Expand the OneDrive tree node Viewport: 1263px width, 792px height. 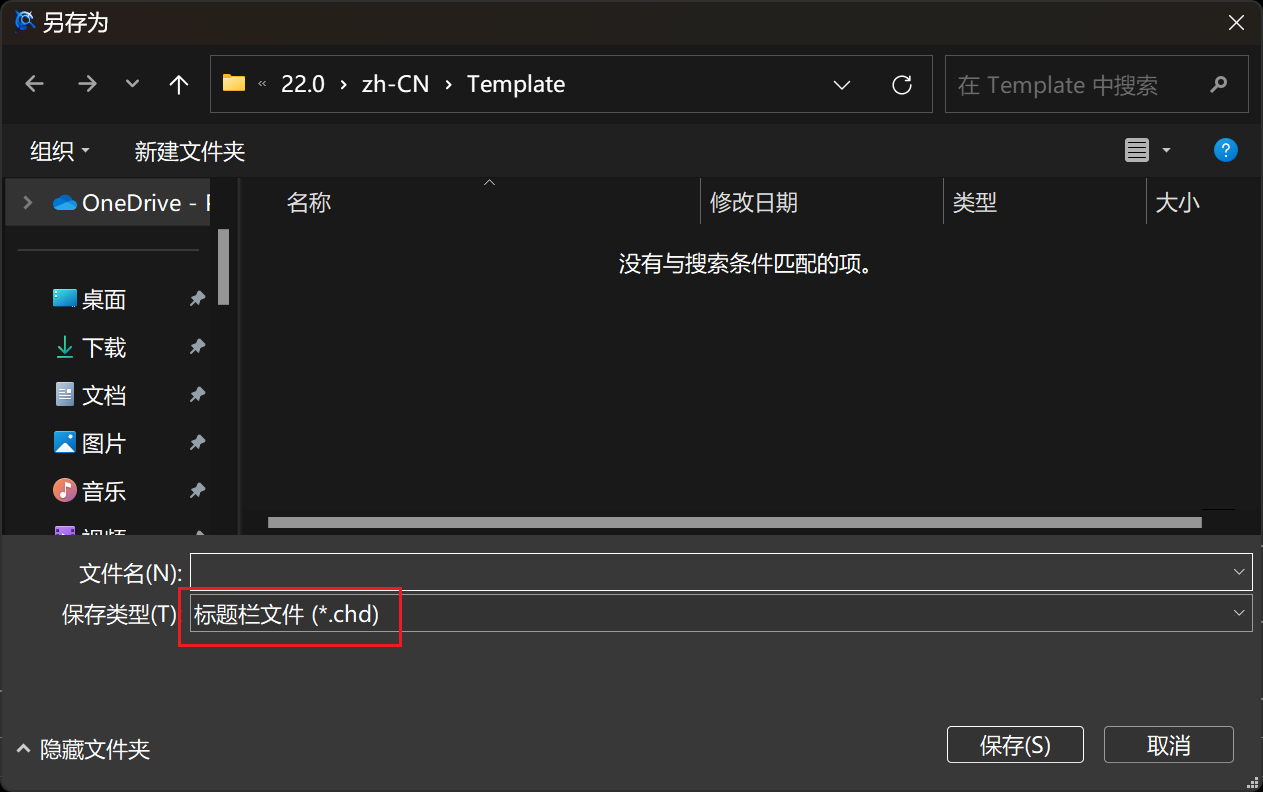pos(28,203)
